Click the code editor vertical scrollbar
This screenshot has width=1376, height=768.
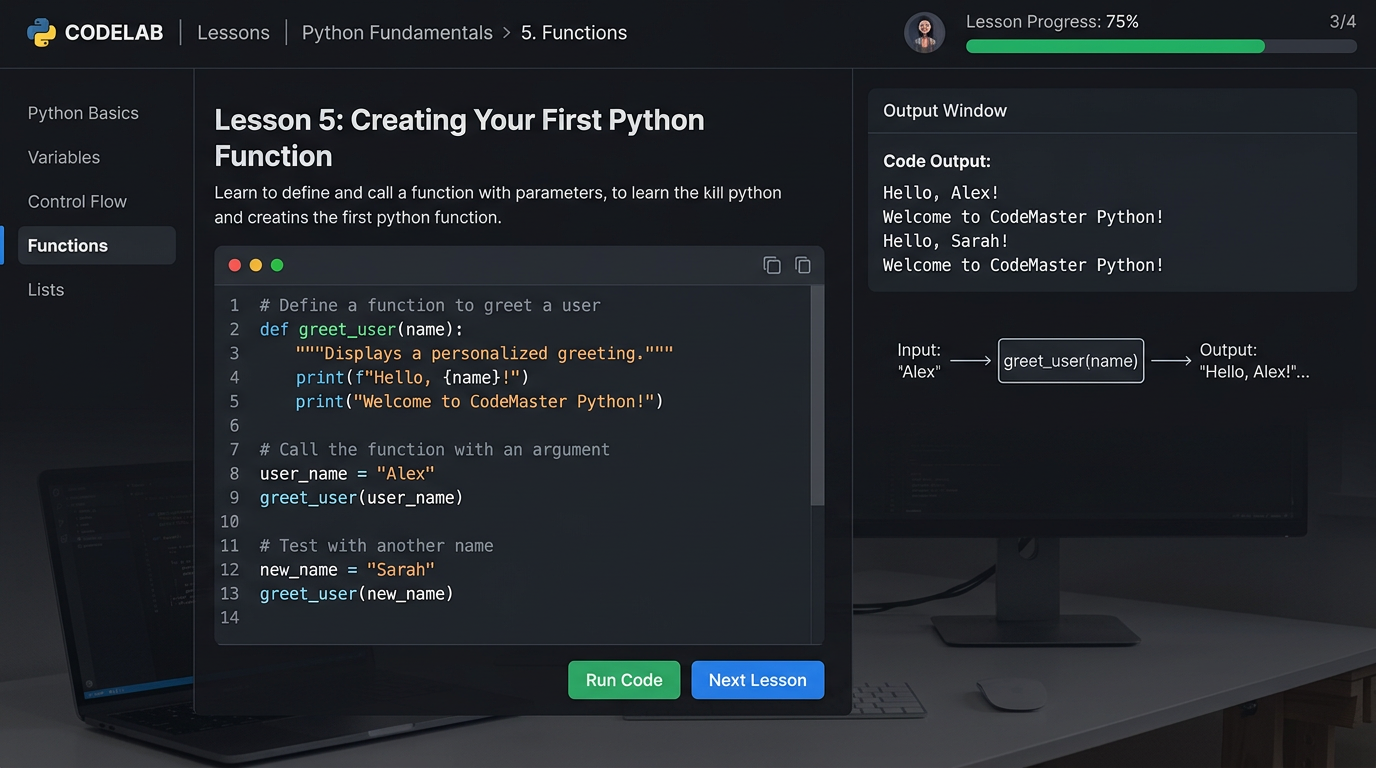(x=817, y=400)
